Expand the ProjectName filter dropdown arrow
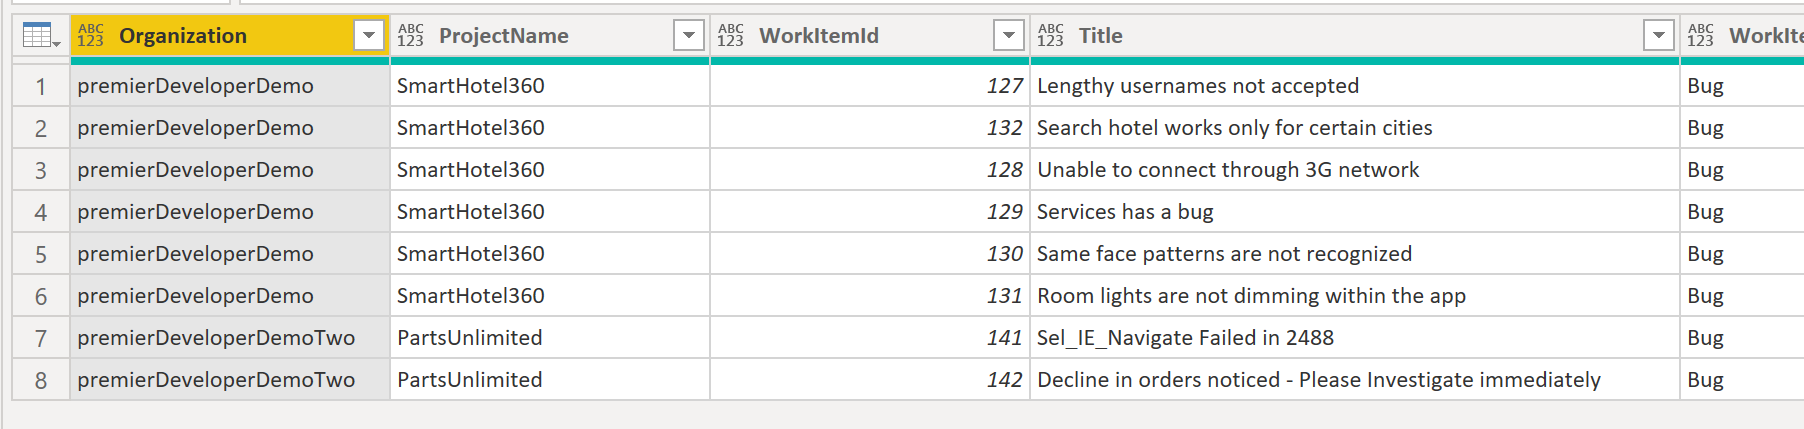 click(689, 36)
